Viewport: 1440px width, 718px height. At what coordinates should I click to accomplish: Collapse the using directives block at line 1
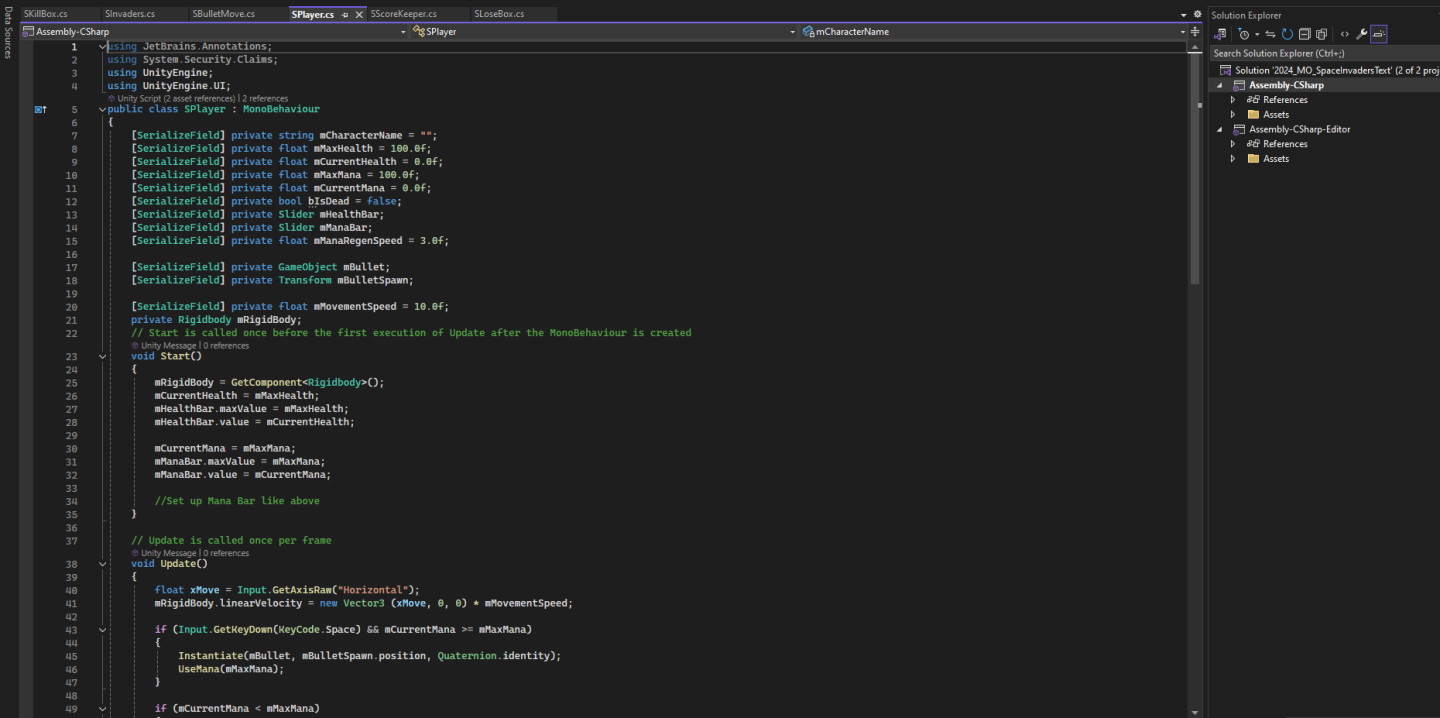pyautogui.click(x=103, y=46)
